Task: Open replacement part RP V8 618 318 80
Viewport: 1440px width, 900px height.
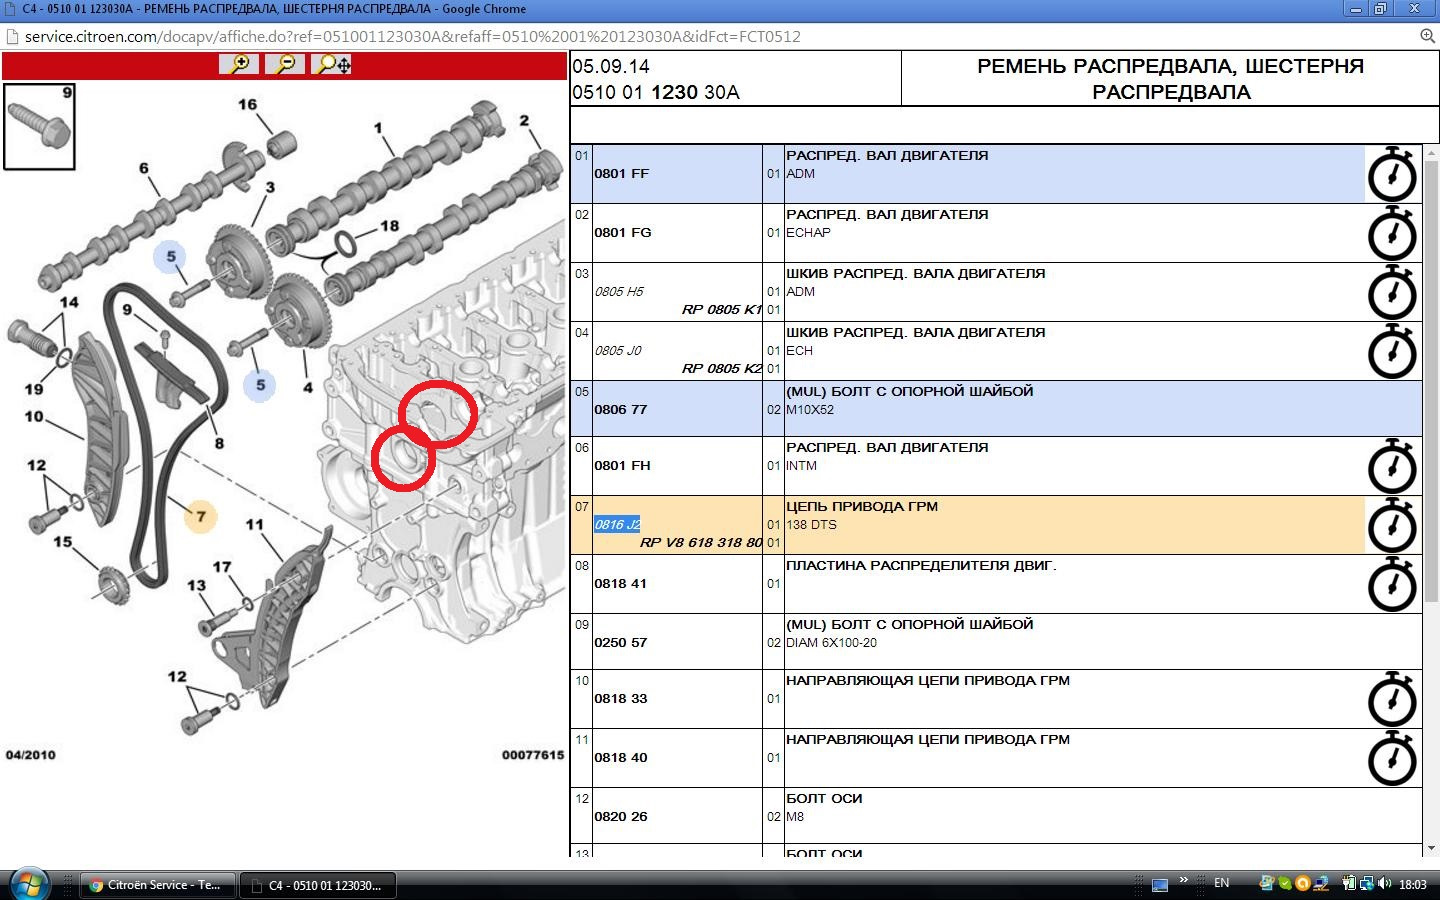Action: click(701, 543)
